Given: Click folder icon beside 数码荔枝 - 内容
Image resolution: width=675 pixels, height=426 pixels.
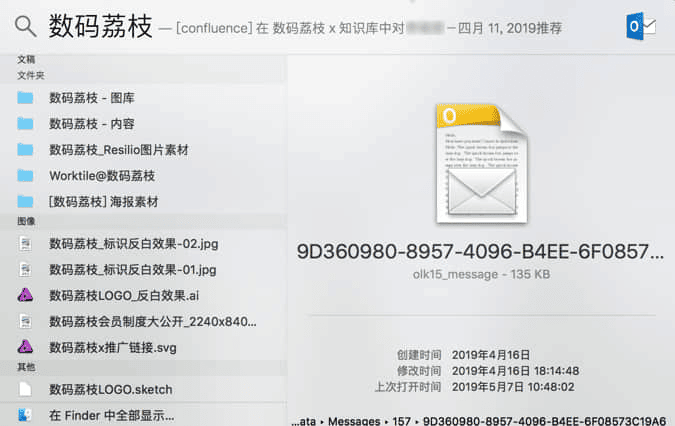Looking at the screenshot, I should (x=25, y=124).
